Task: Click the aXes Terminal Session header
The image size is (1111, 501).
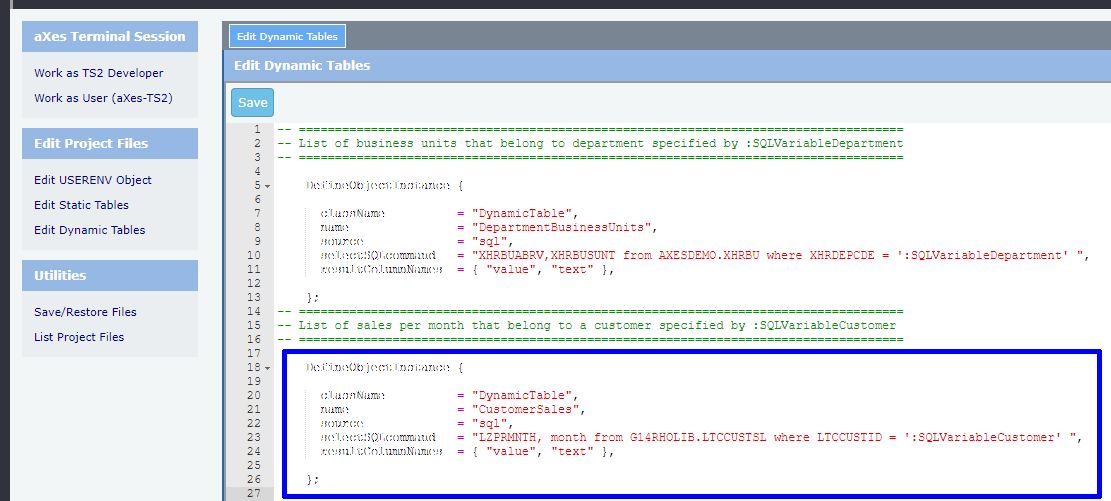Action: pos(110,37)
